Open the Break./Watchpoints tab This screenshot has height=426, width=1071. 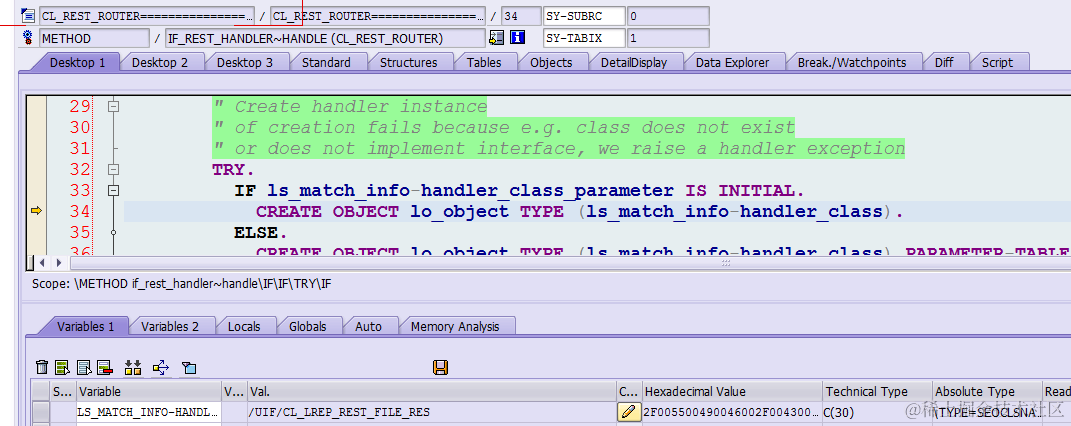(x=852, y=62)
